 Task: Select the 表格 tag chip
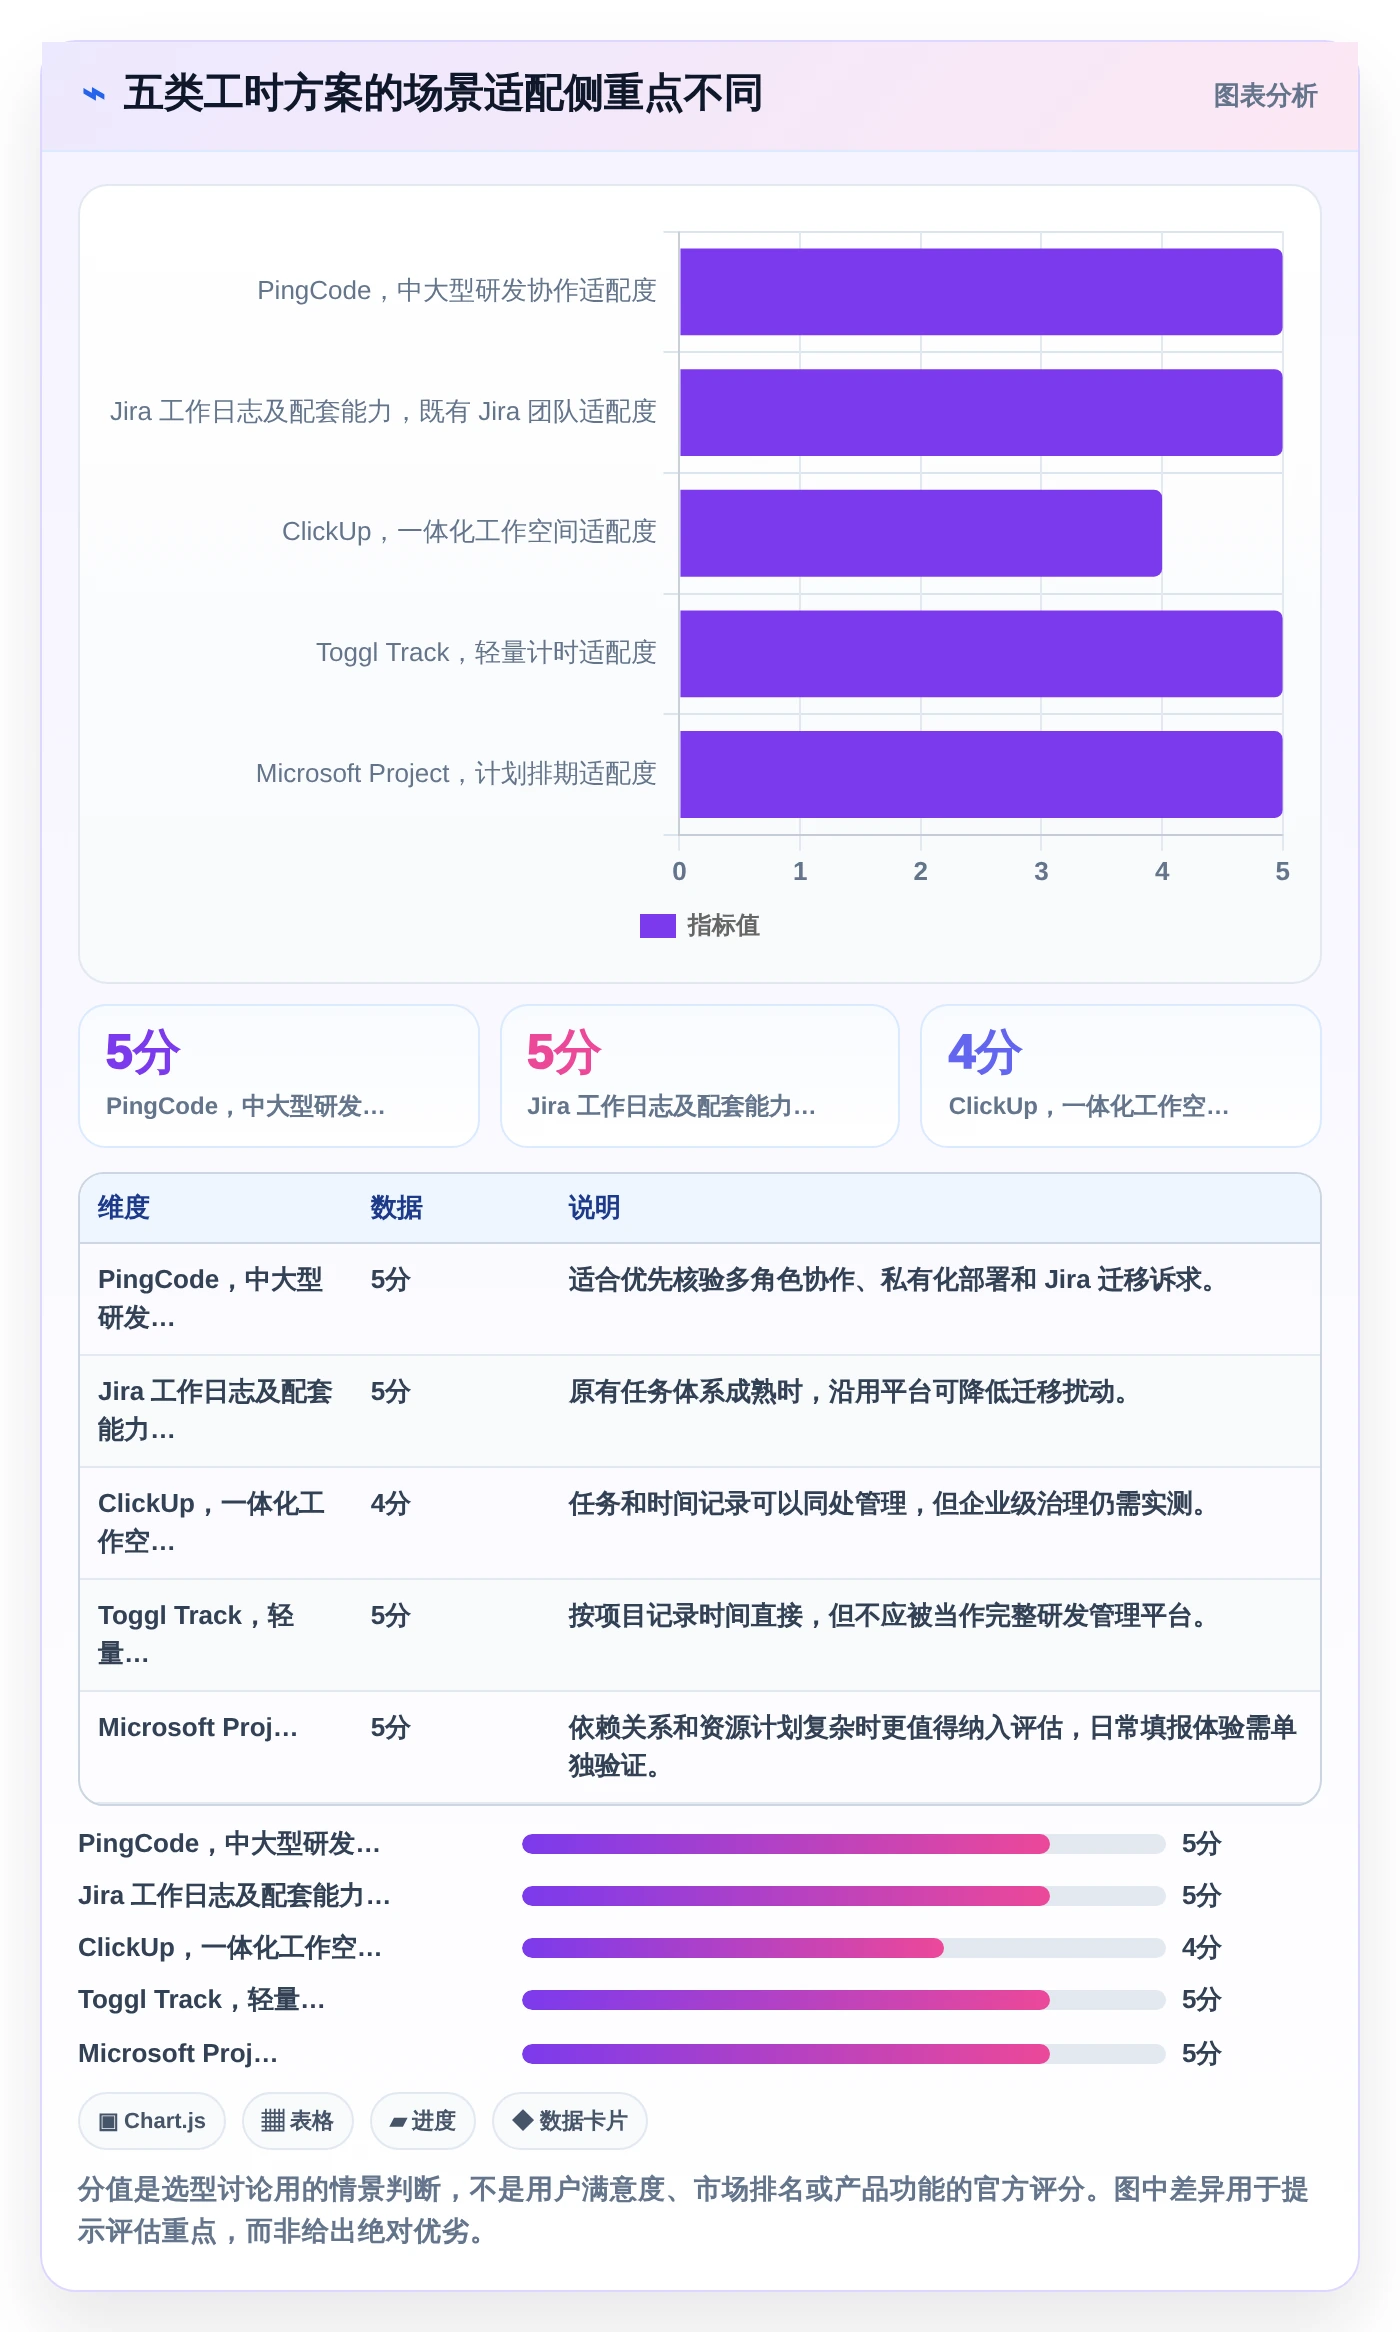pyautogui.click(x=297, y=2121)
